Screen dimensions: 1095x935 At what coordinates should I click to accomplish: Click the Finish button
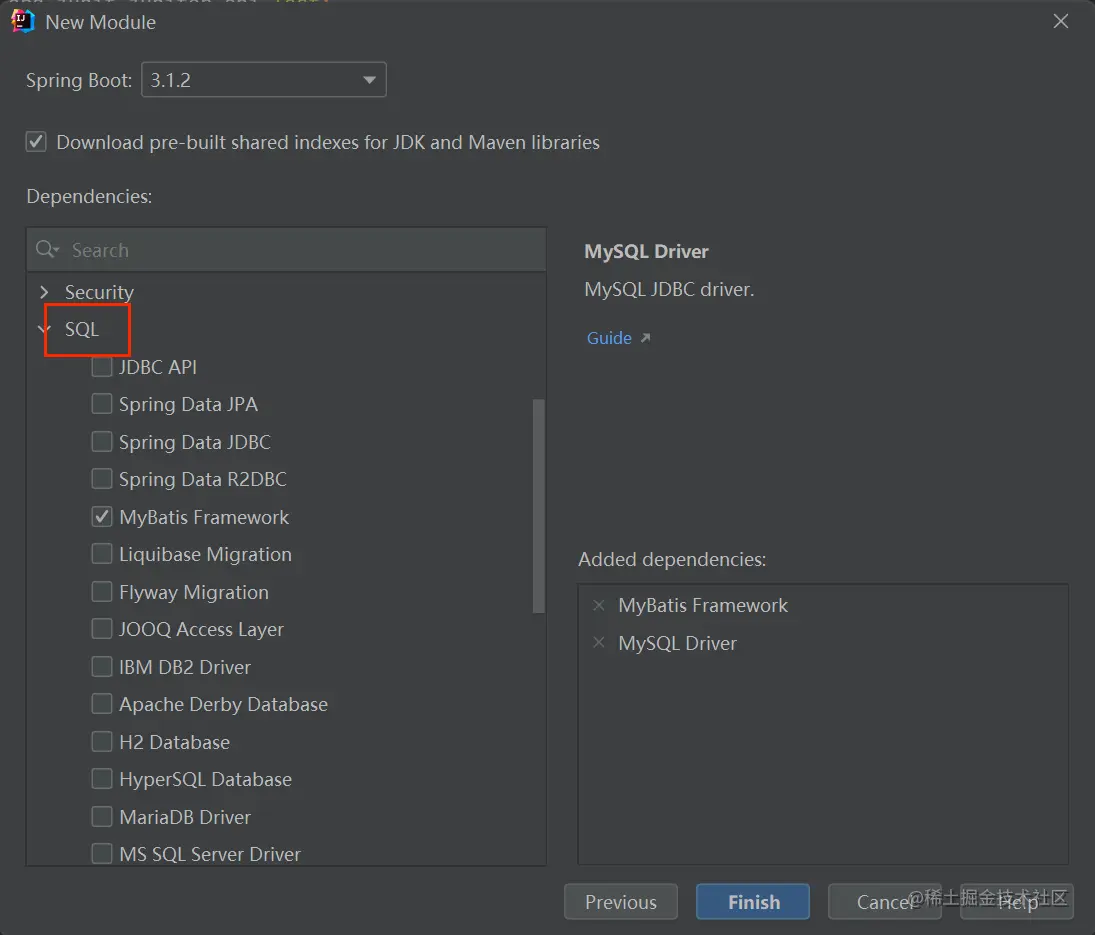753,902
